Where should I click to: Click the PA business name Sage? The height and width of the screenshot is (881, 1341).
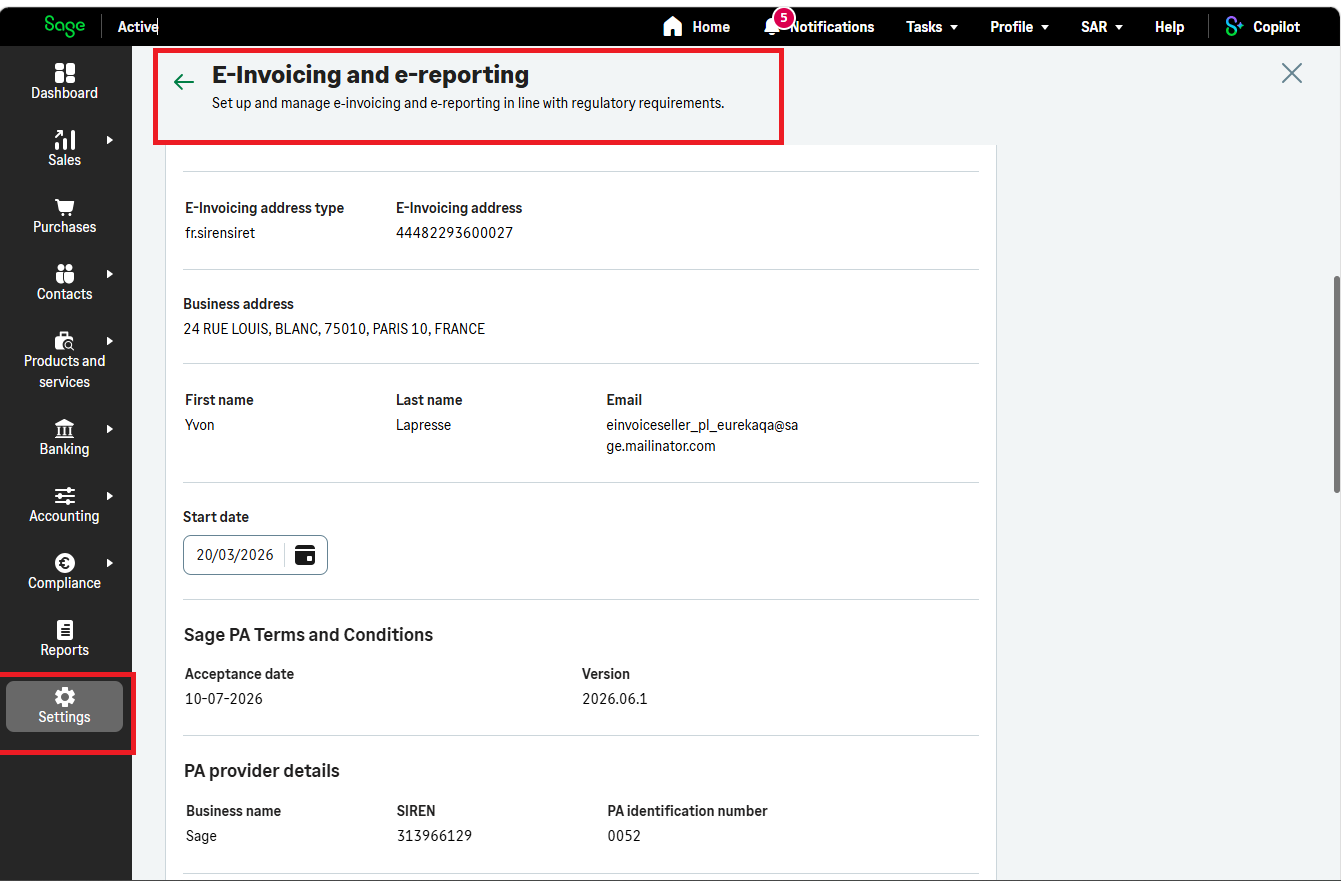click(x=202, y=836)
